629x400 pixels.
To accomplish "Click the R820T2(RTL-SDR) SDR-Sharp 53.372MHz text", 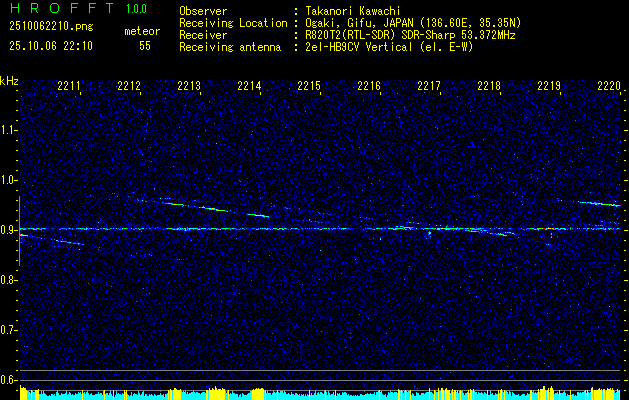I will (x=410, y=35).
